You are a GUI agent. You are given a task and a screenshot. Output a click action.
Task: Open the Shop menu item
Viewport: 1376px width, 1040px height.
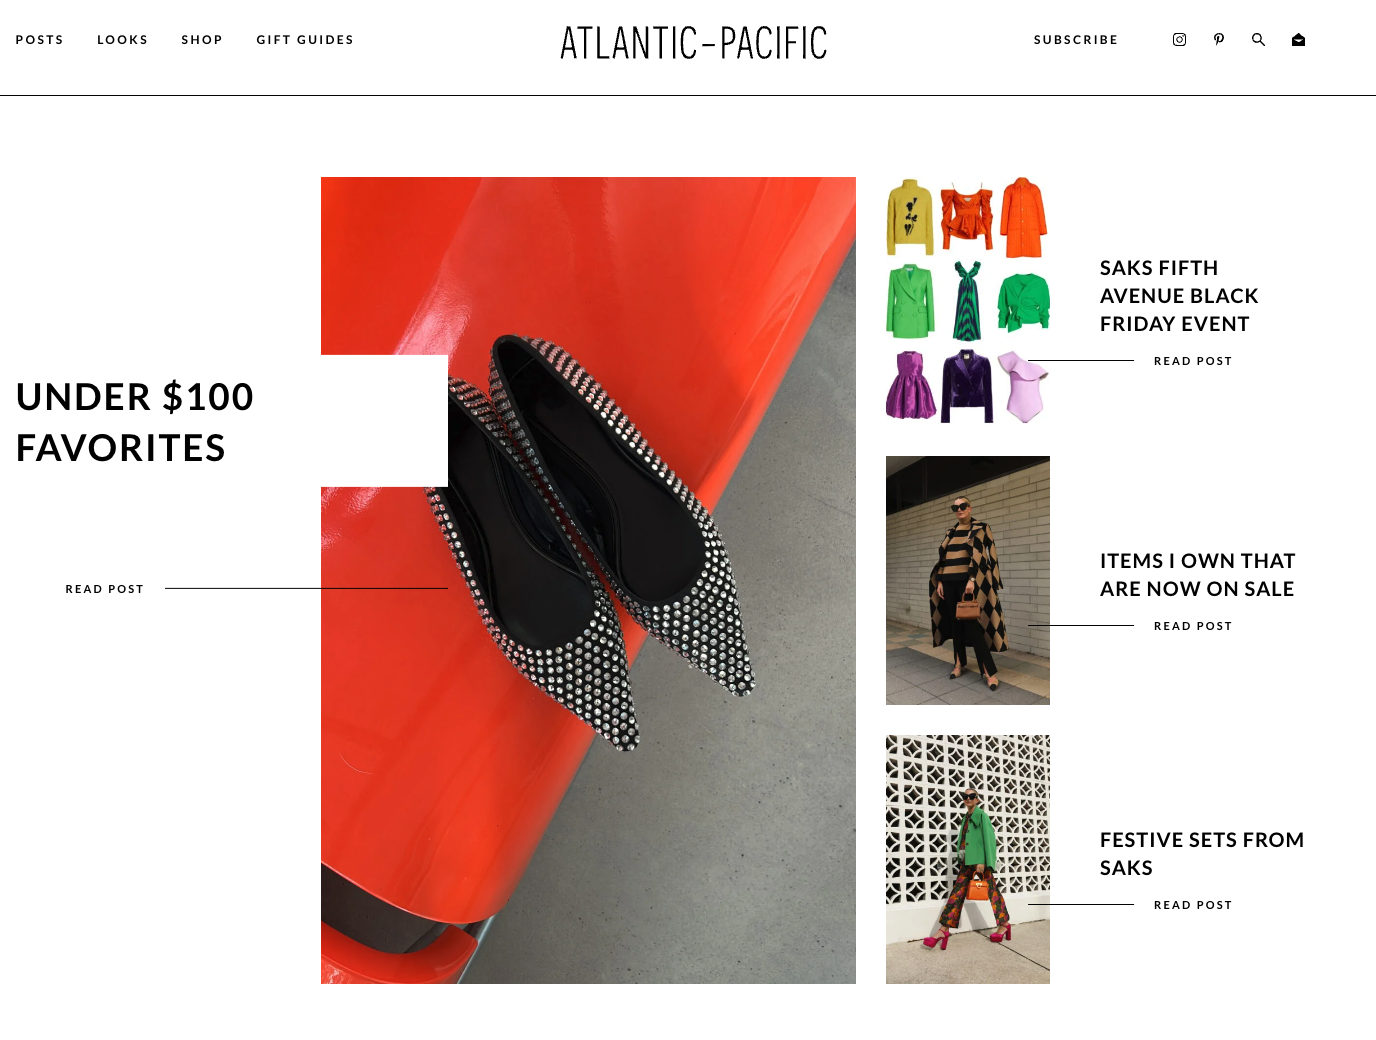pyautogui.click(x=202, y=40)
